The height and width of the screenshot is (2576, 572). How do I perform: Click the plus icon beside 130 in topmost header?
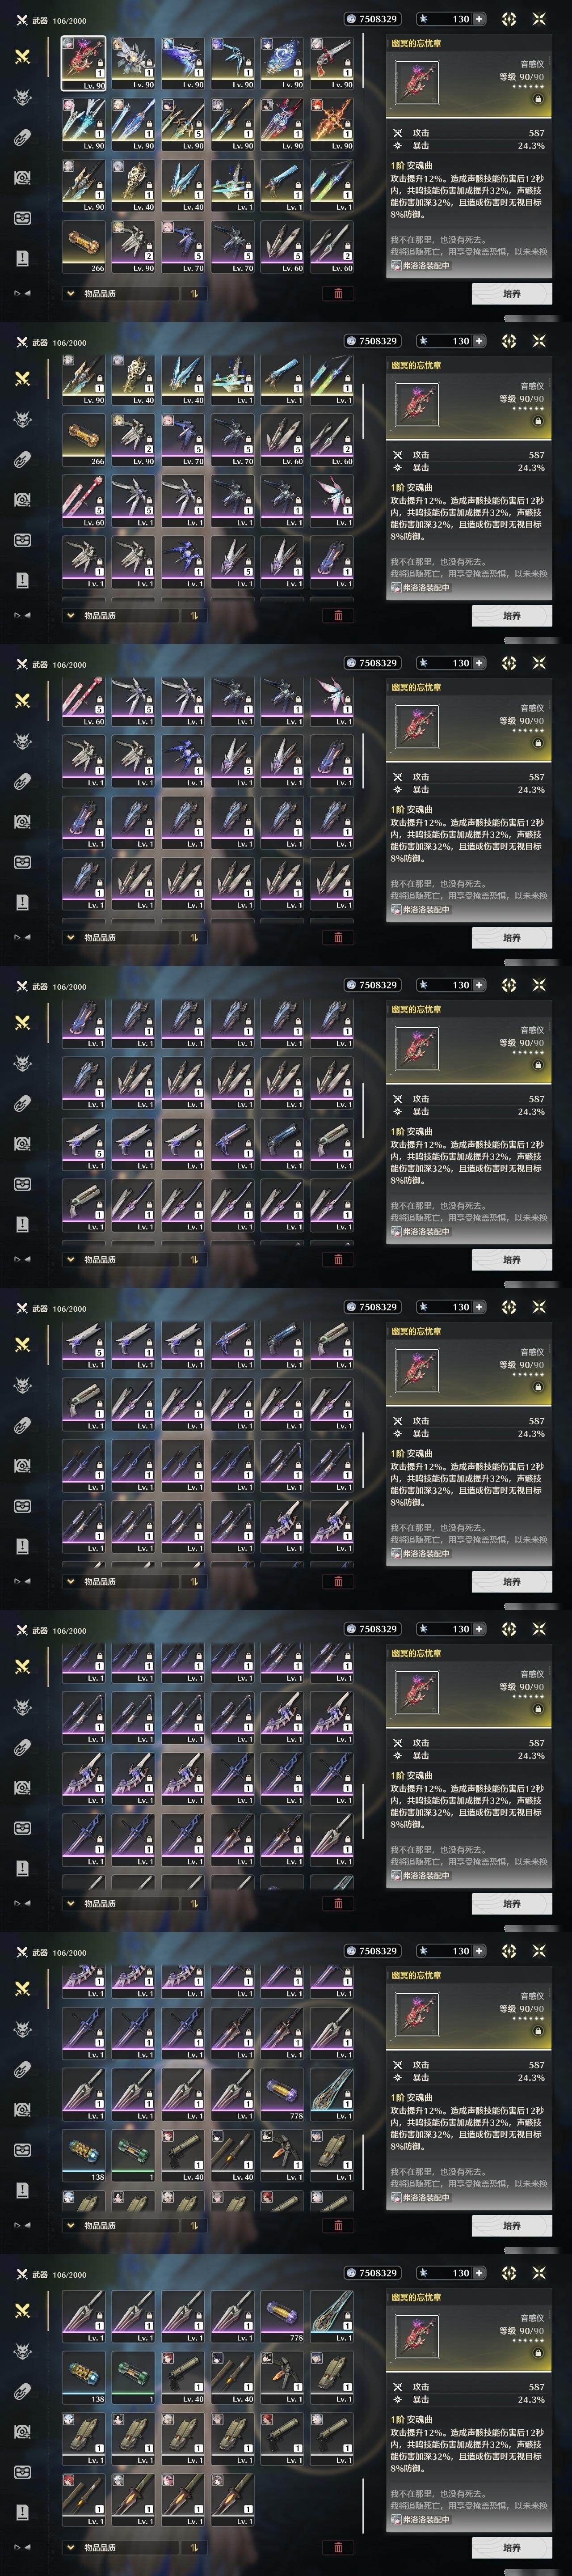coord(479,19)
